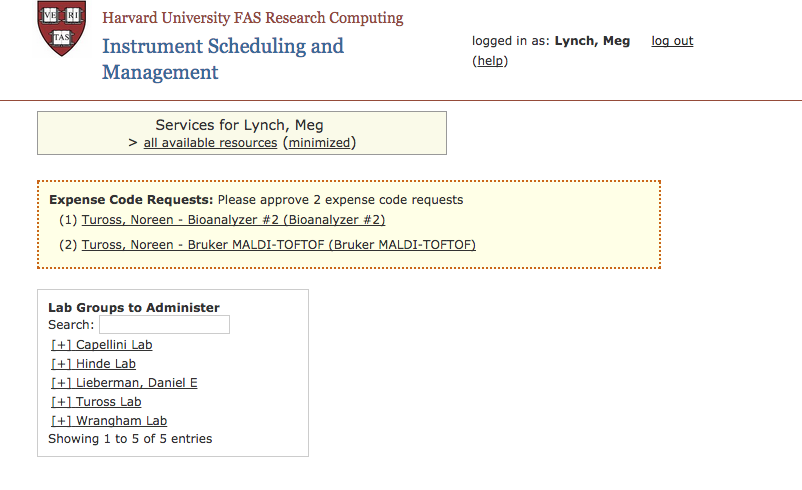Click the Harvard shield logo

coord(61,28)
